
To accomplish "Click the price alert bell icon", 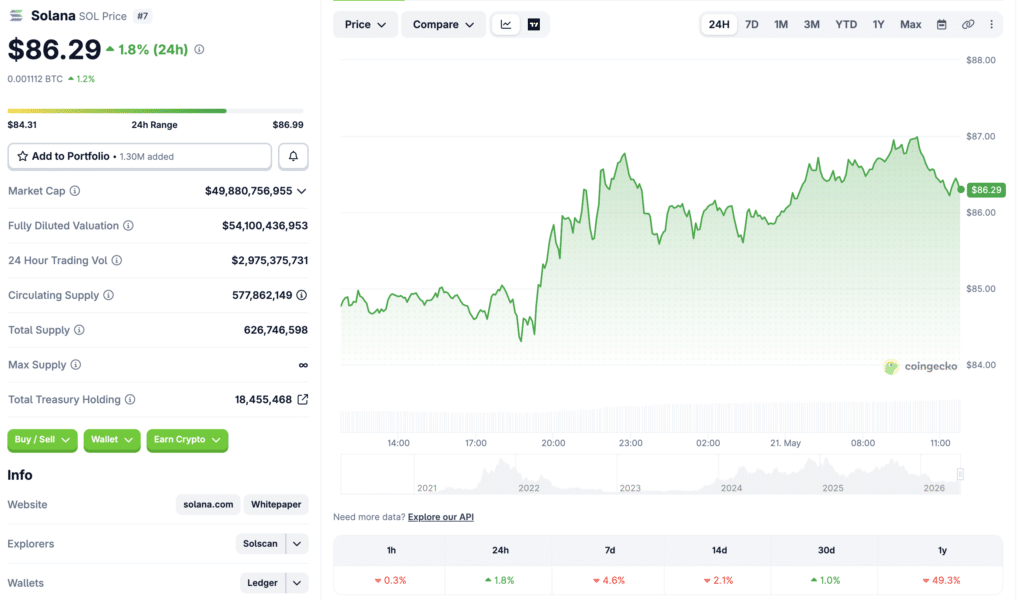I will click(293, 156).
